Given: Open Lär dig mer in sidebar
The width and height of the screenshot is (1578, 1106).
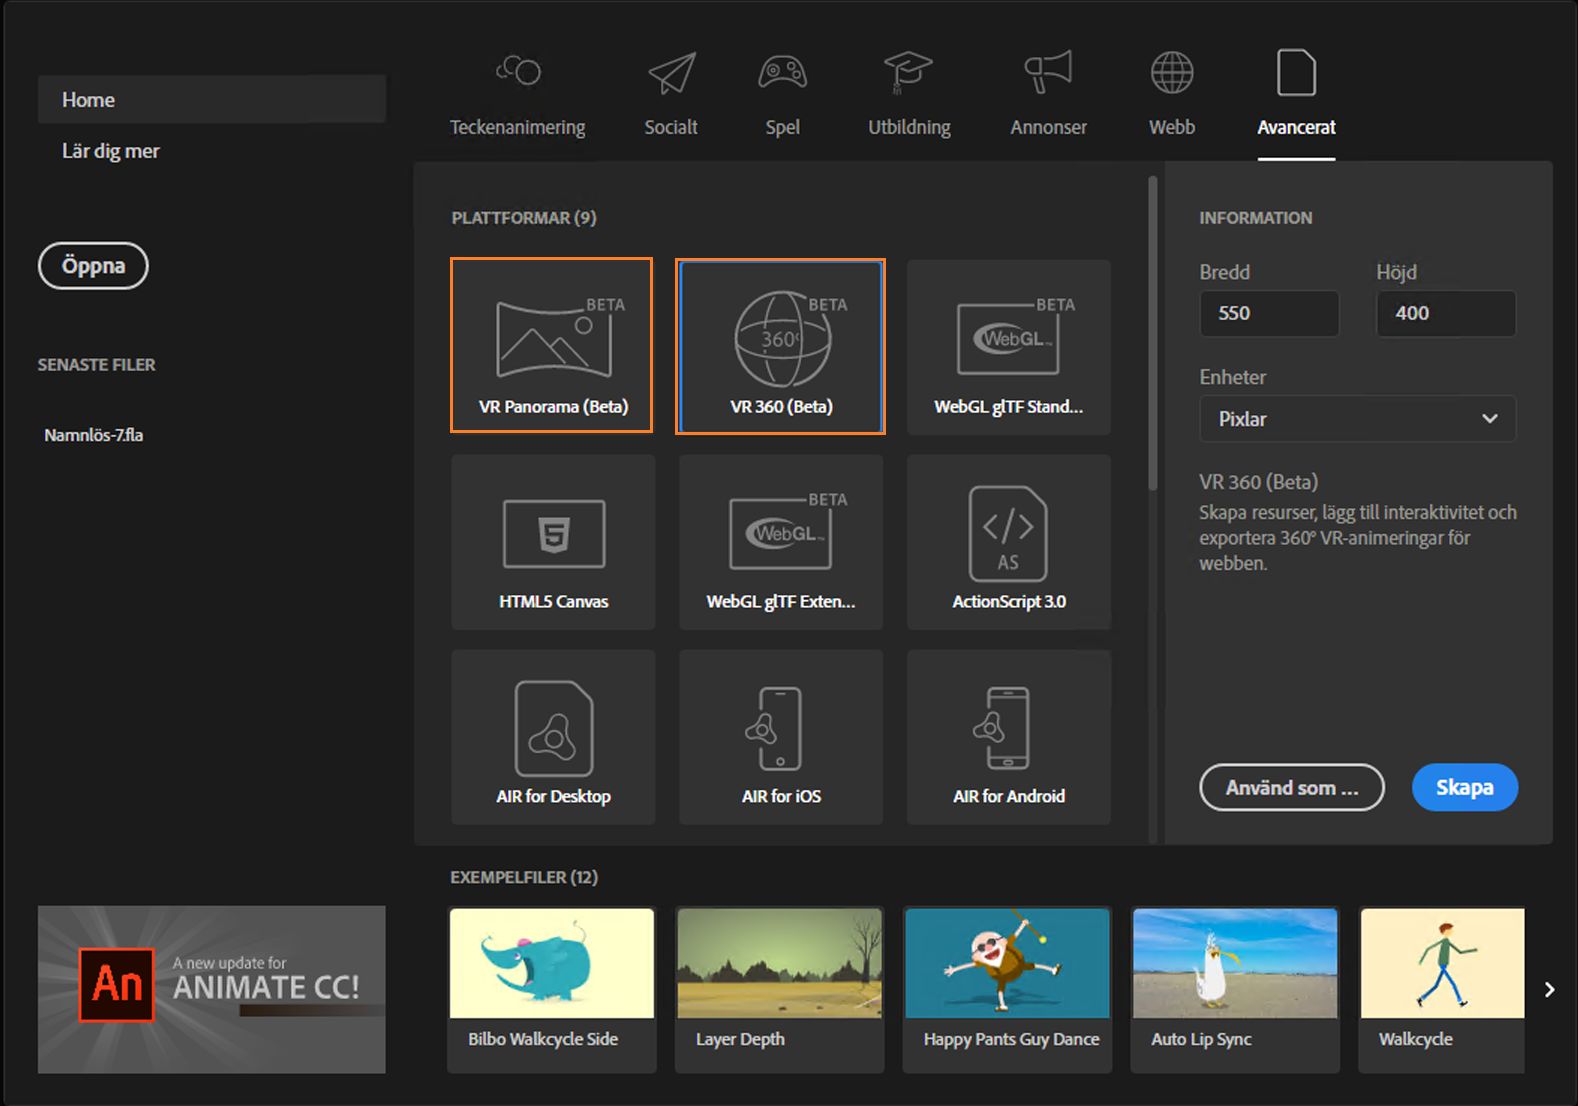Looking at the screenshot, I should point(111,151).
